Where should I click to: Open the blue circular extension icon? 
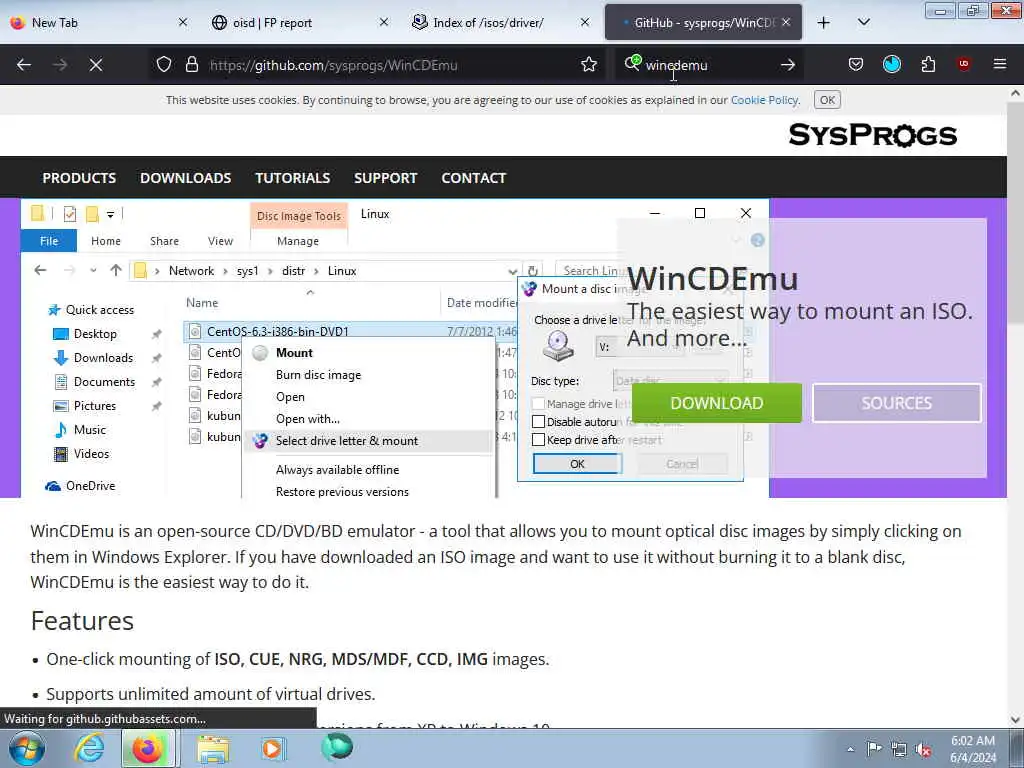(892, 64)
